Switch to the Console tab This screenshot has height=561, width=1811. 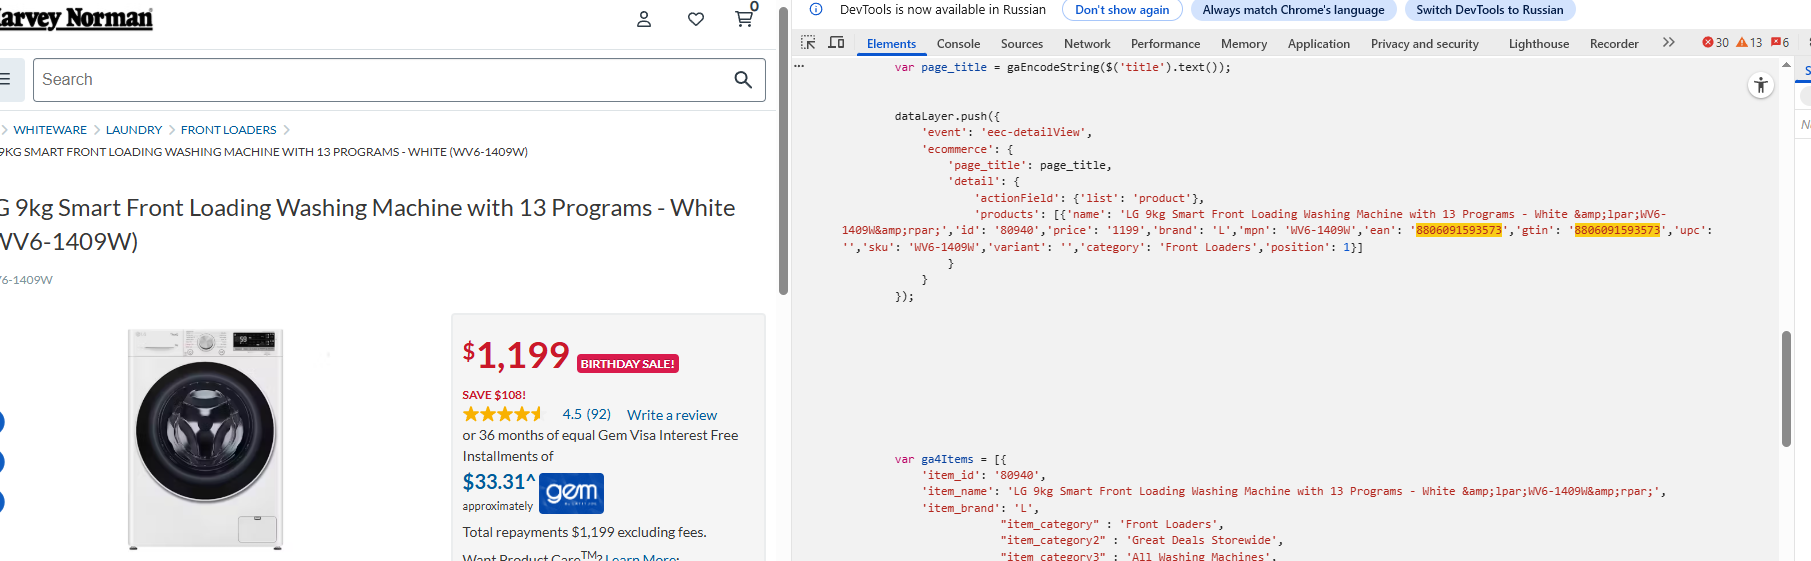tap(958, 44)
